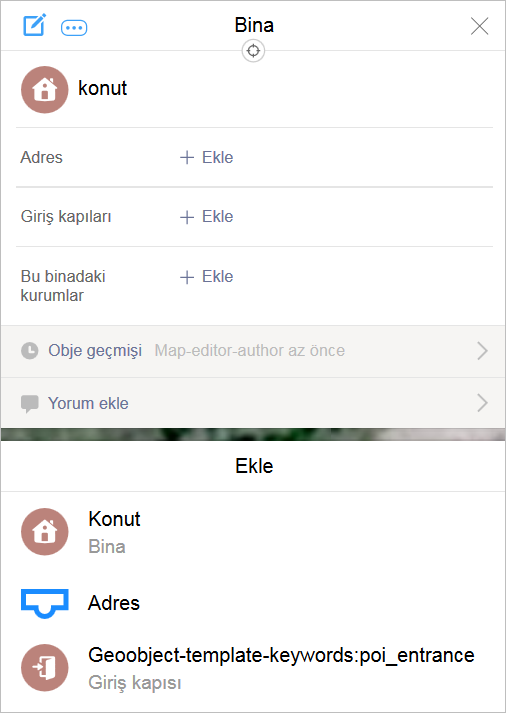Add organization via Bu binadaki kurumlar Ekle
The height and width of the screenshot is (713, 506).
pos(206,276)
